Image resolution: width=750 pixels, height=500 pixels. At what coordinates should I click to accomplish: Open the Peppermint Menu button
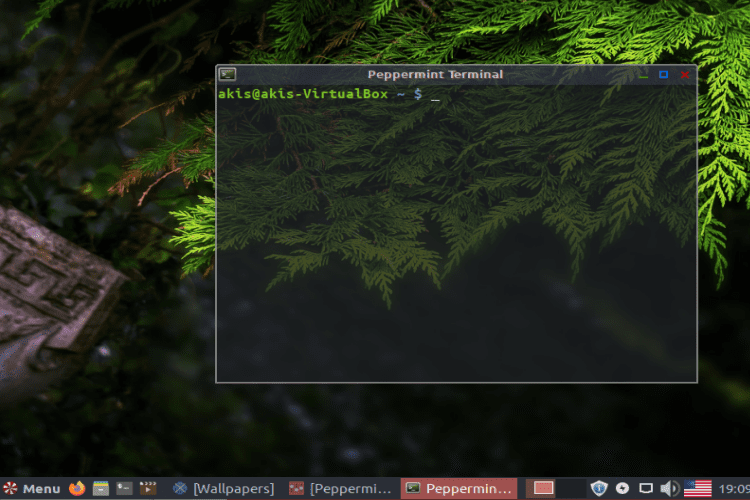[32, 489]
